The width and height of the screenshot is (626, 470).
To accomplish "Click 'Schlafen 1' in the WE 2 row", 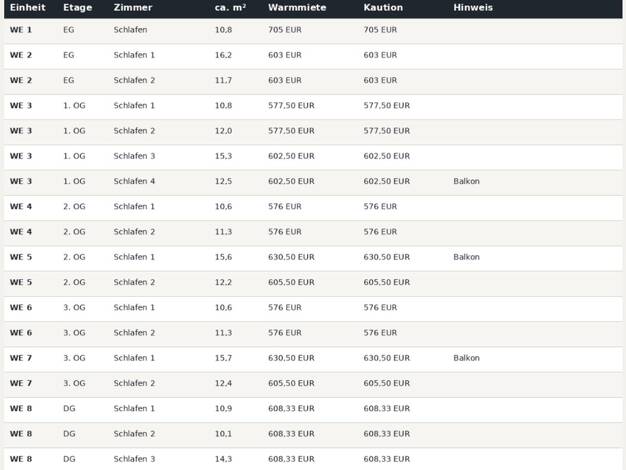I will click(x=134, y=55).
